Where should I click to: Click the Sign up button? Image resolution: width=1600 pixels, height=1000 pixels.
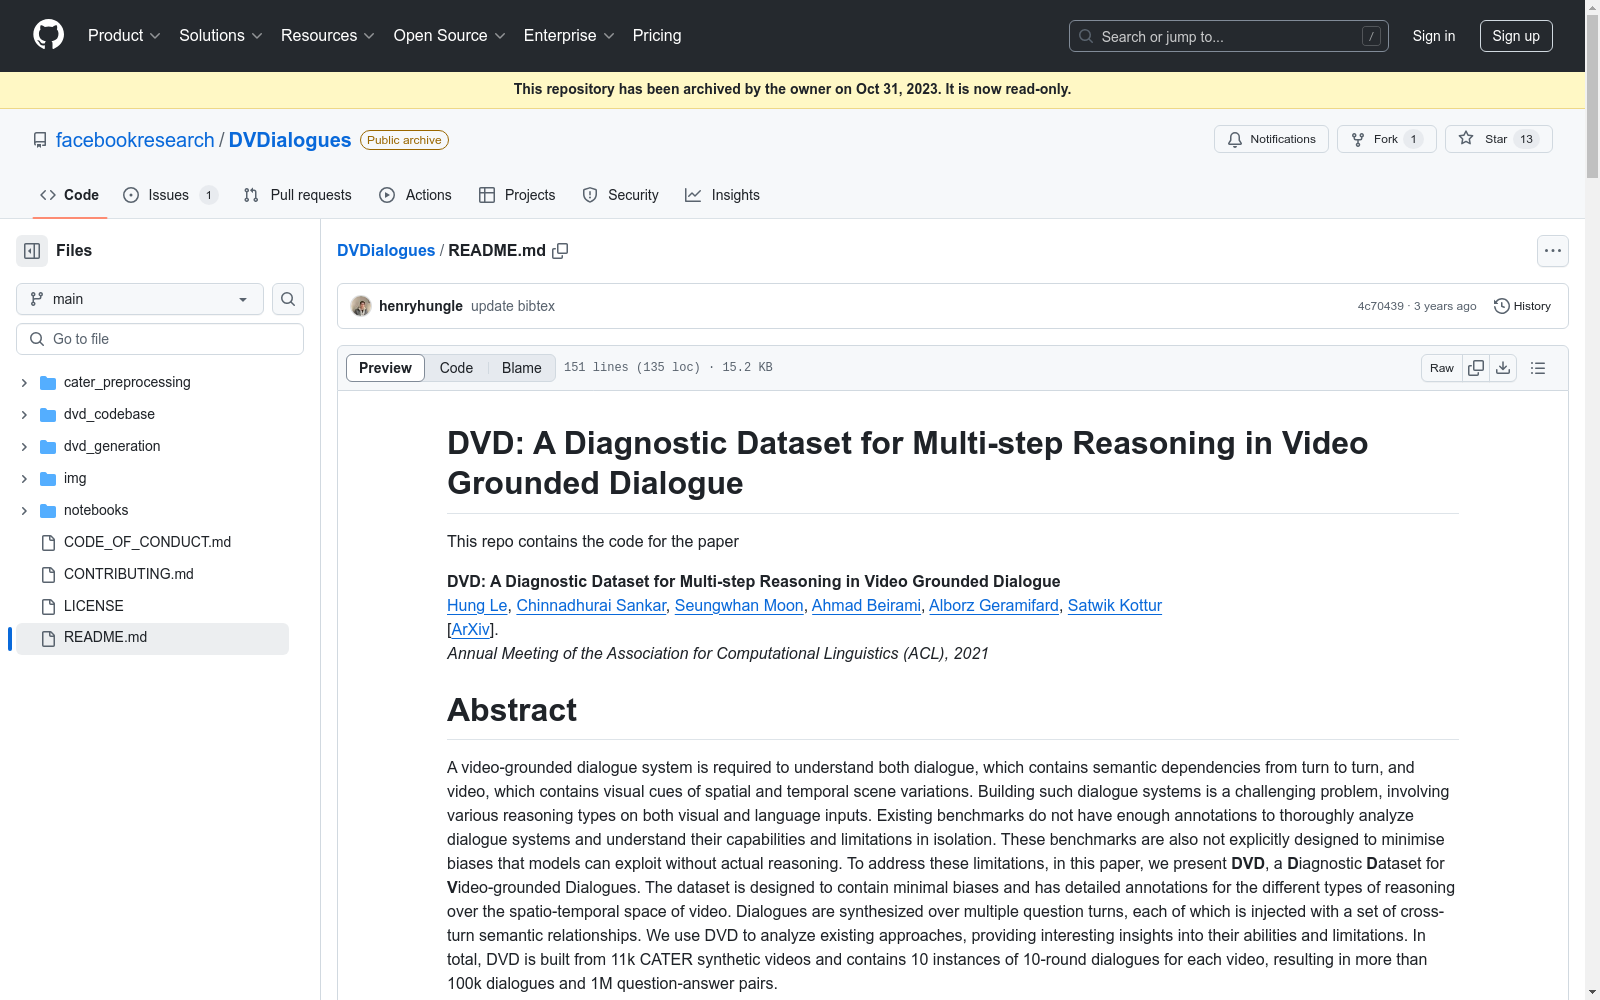coord(1516,36)
